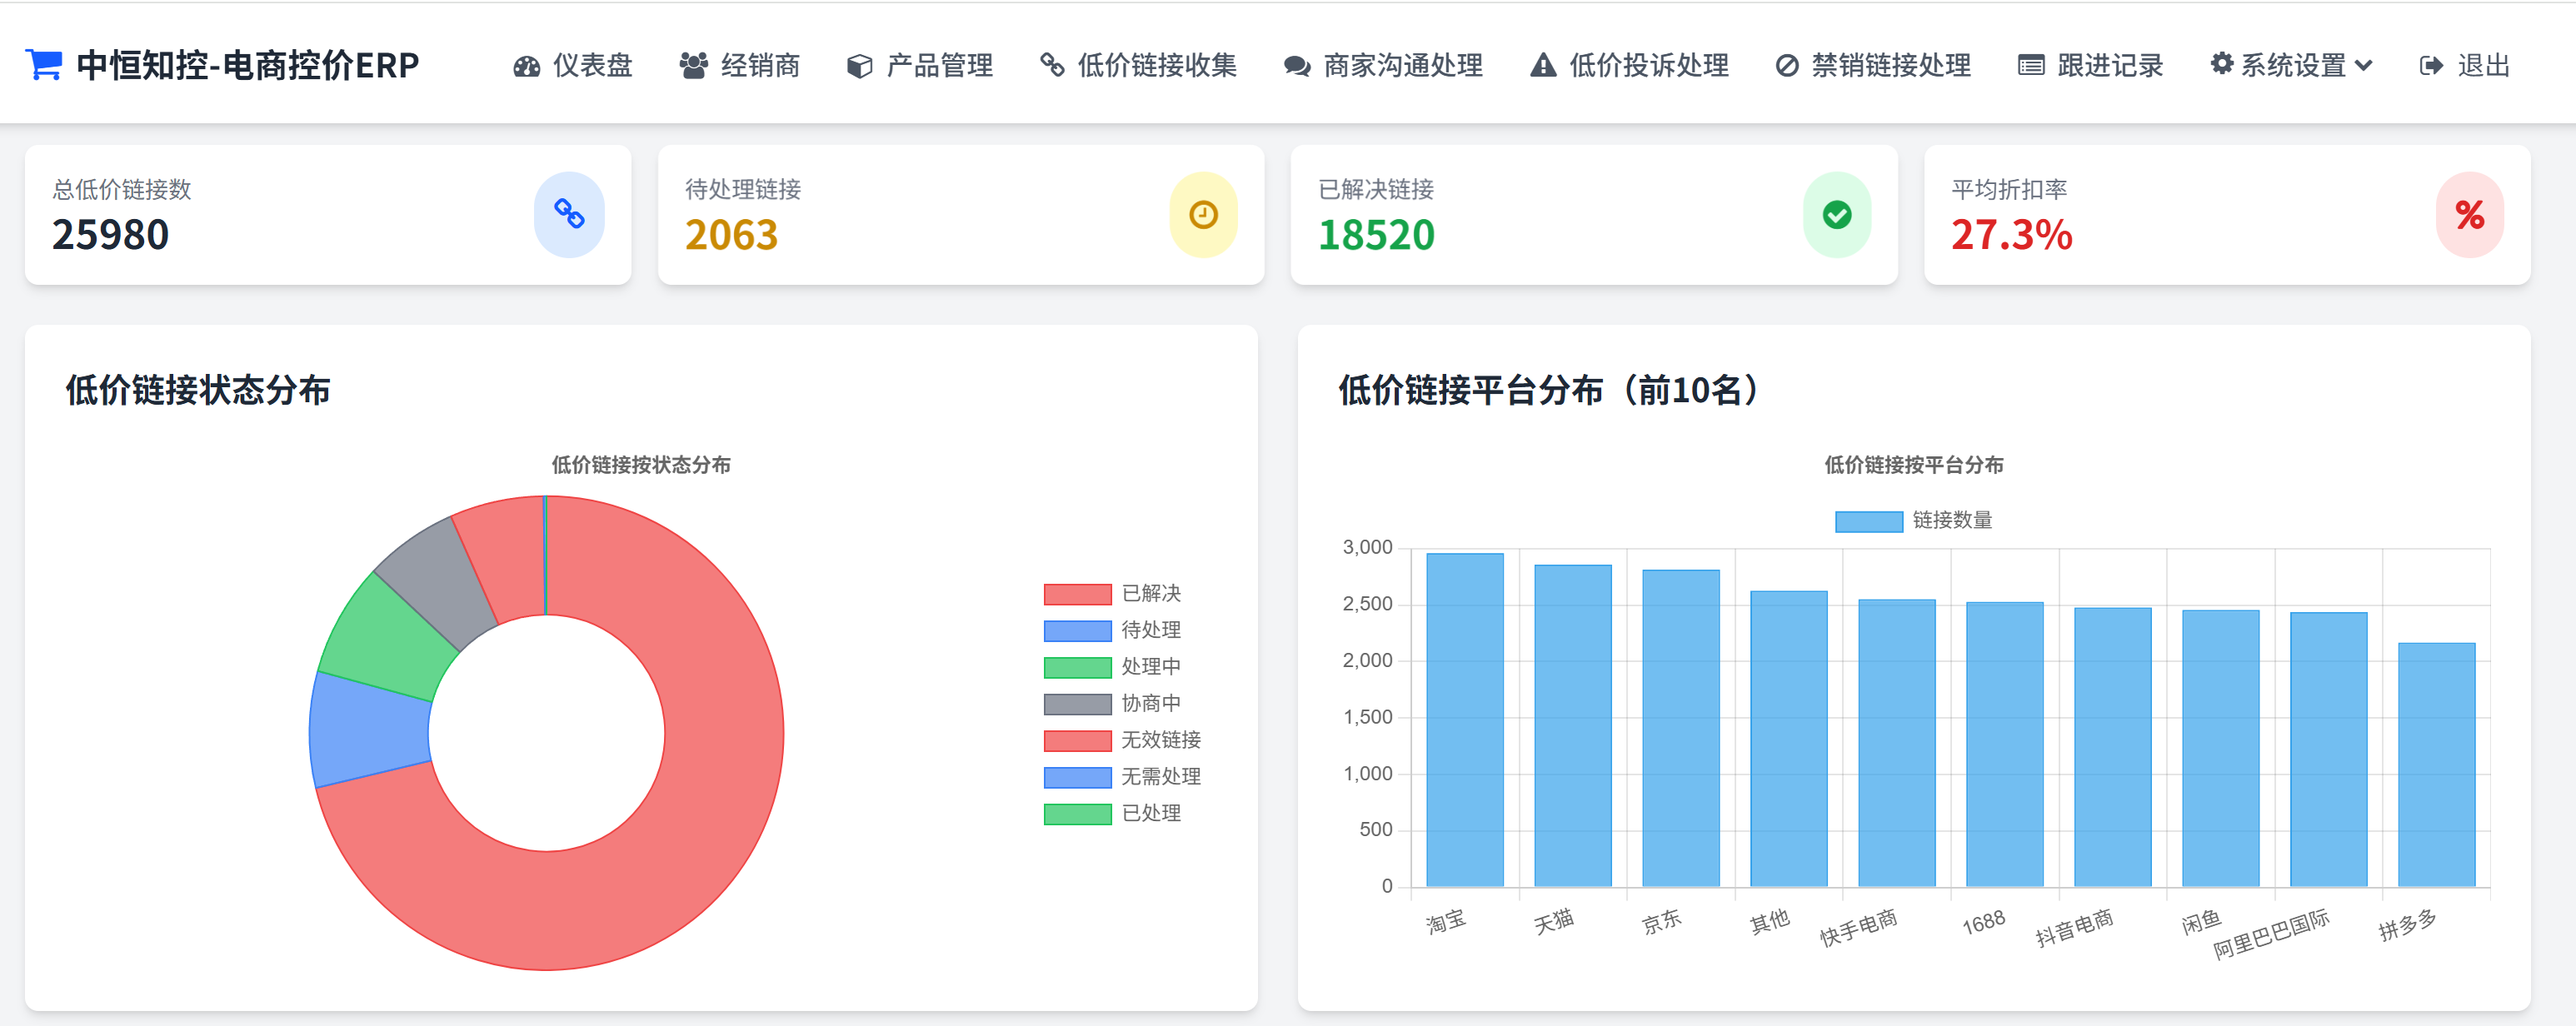The width and height of the screenshot is (2576, 1026).
Task: Click the green checkmark resolved icon
Action: coord(1836,214)
